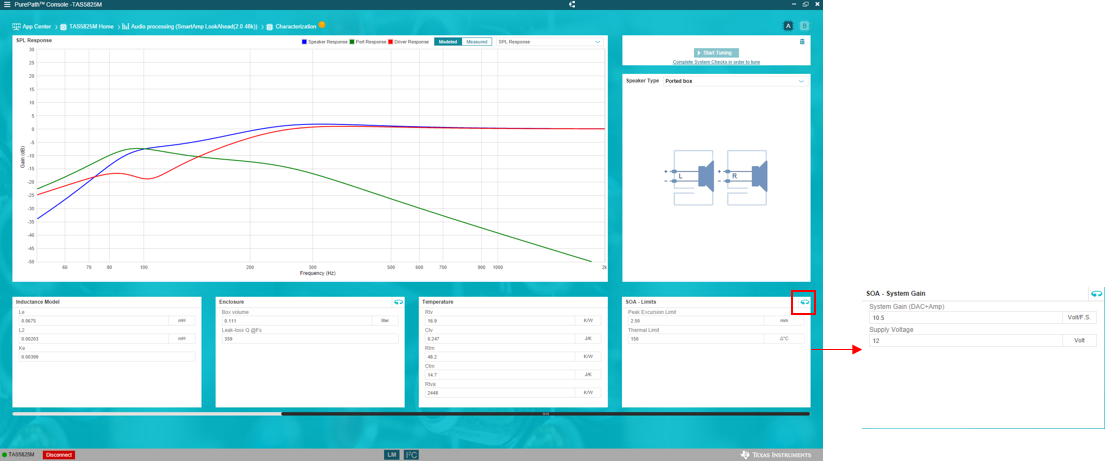Click the trash icon in the tuning panel
Screen dimensions: 1106x461
pos(802,42)
